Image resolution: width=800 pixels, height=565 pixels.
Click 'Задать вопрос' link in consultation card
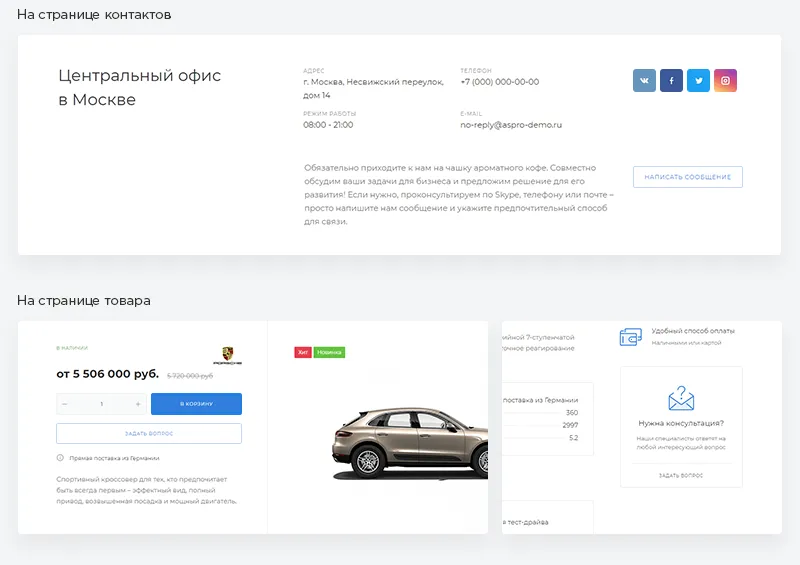coord(681,475)
